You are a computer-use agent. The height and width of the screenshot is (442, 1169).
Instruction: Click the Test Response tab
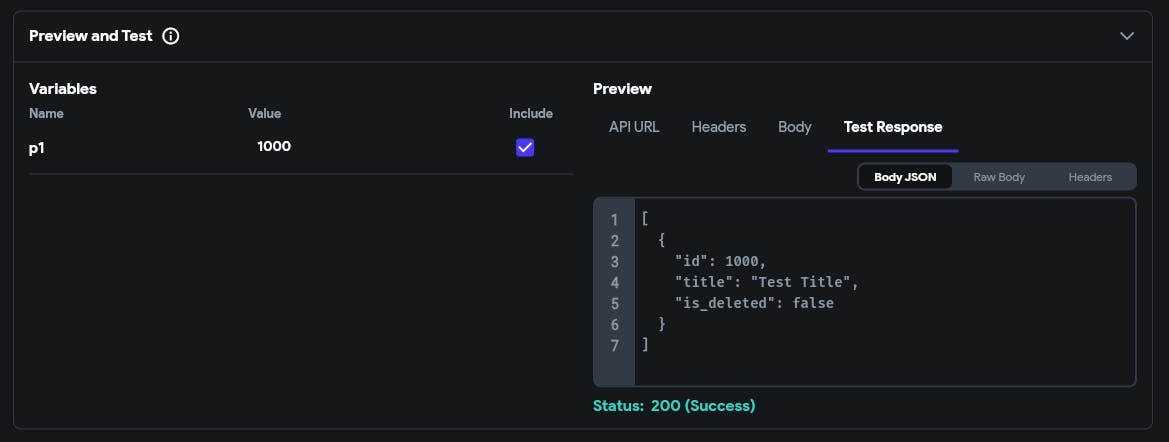coord(893,127)
